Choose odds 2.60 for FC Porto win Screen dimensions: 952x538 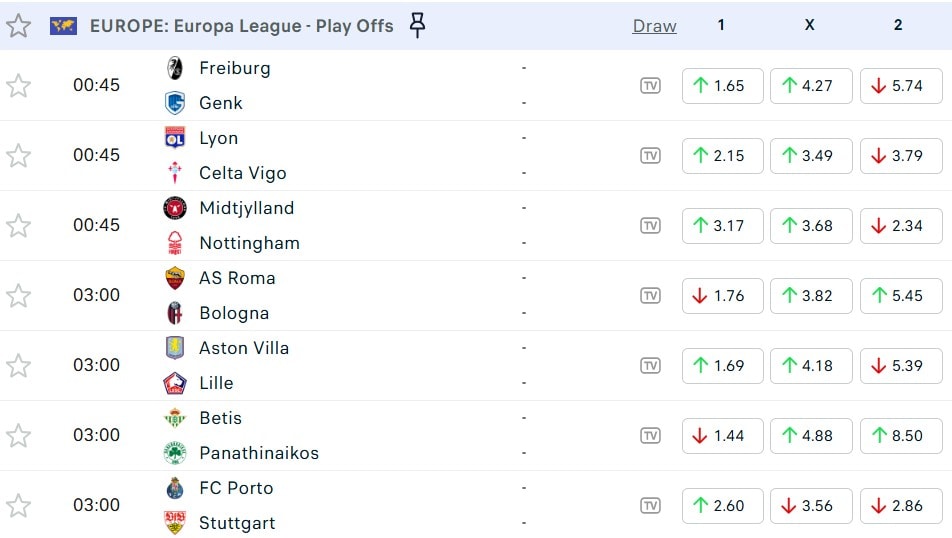(x=722, y=506)
